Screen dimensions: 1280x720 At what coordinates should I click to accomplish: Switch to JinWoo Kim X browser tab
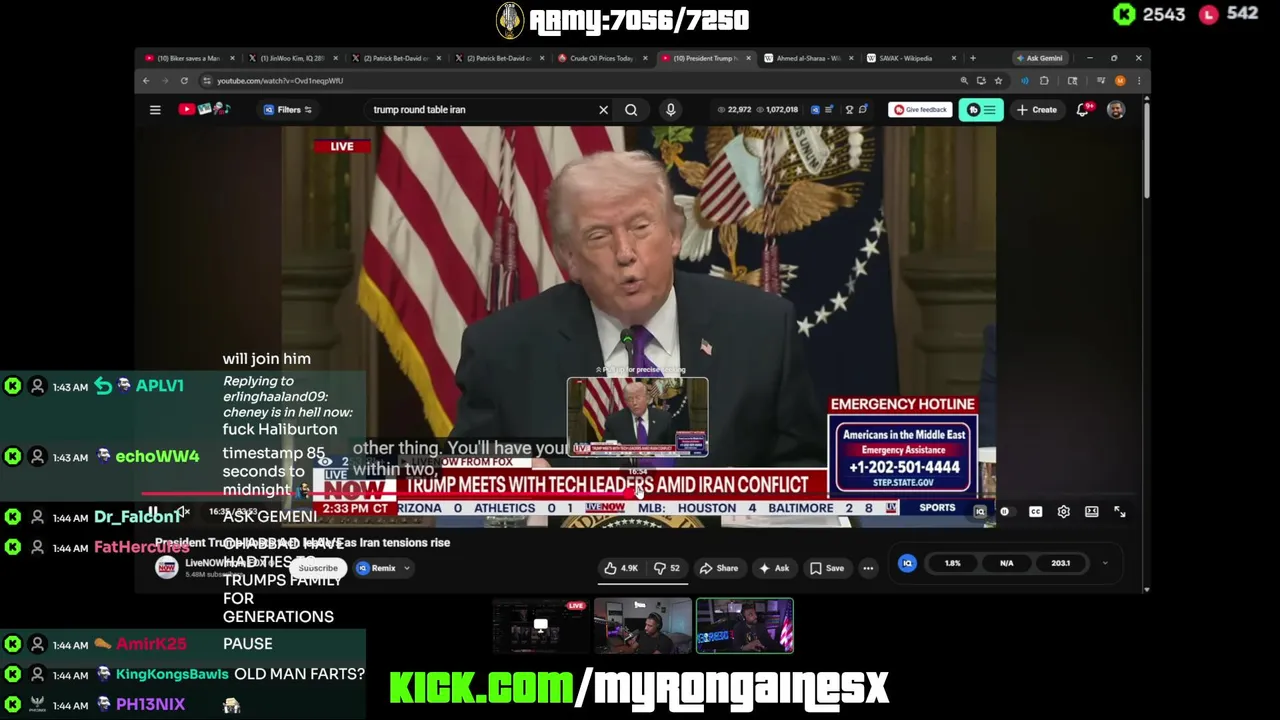point(293,58)
